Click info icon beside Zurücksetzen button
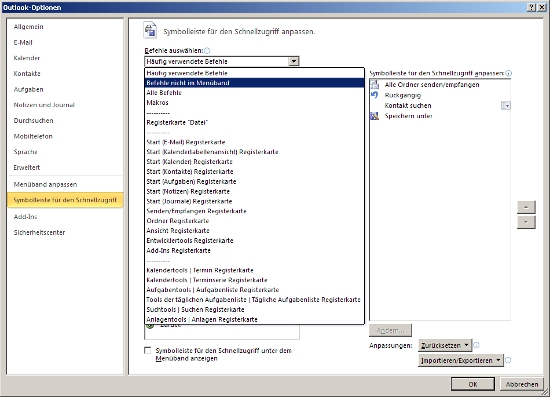 point(476,345)
